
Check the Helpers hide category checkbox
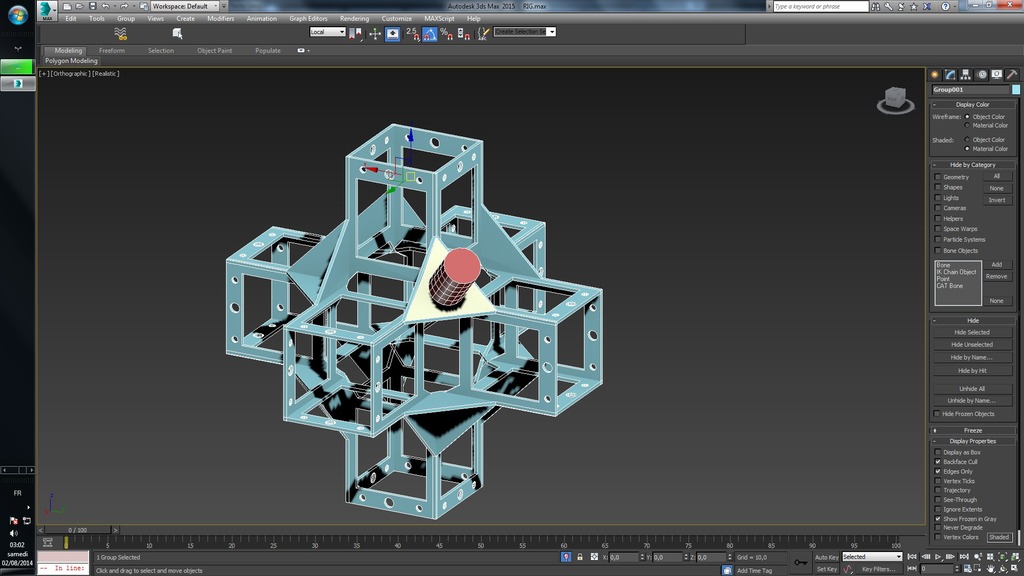point(938,219)
